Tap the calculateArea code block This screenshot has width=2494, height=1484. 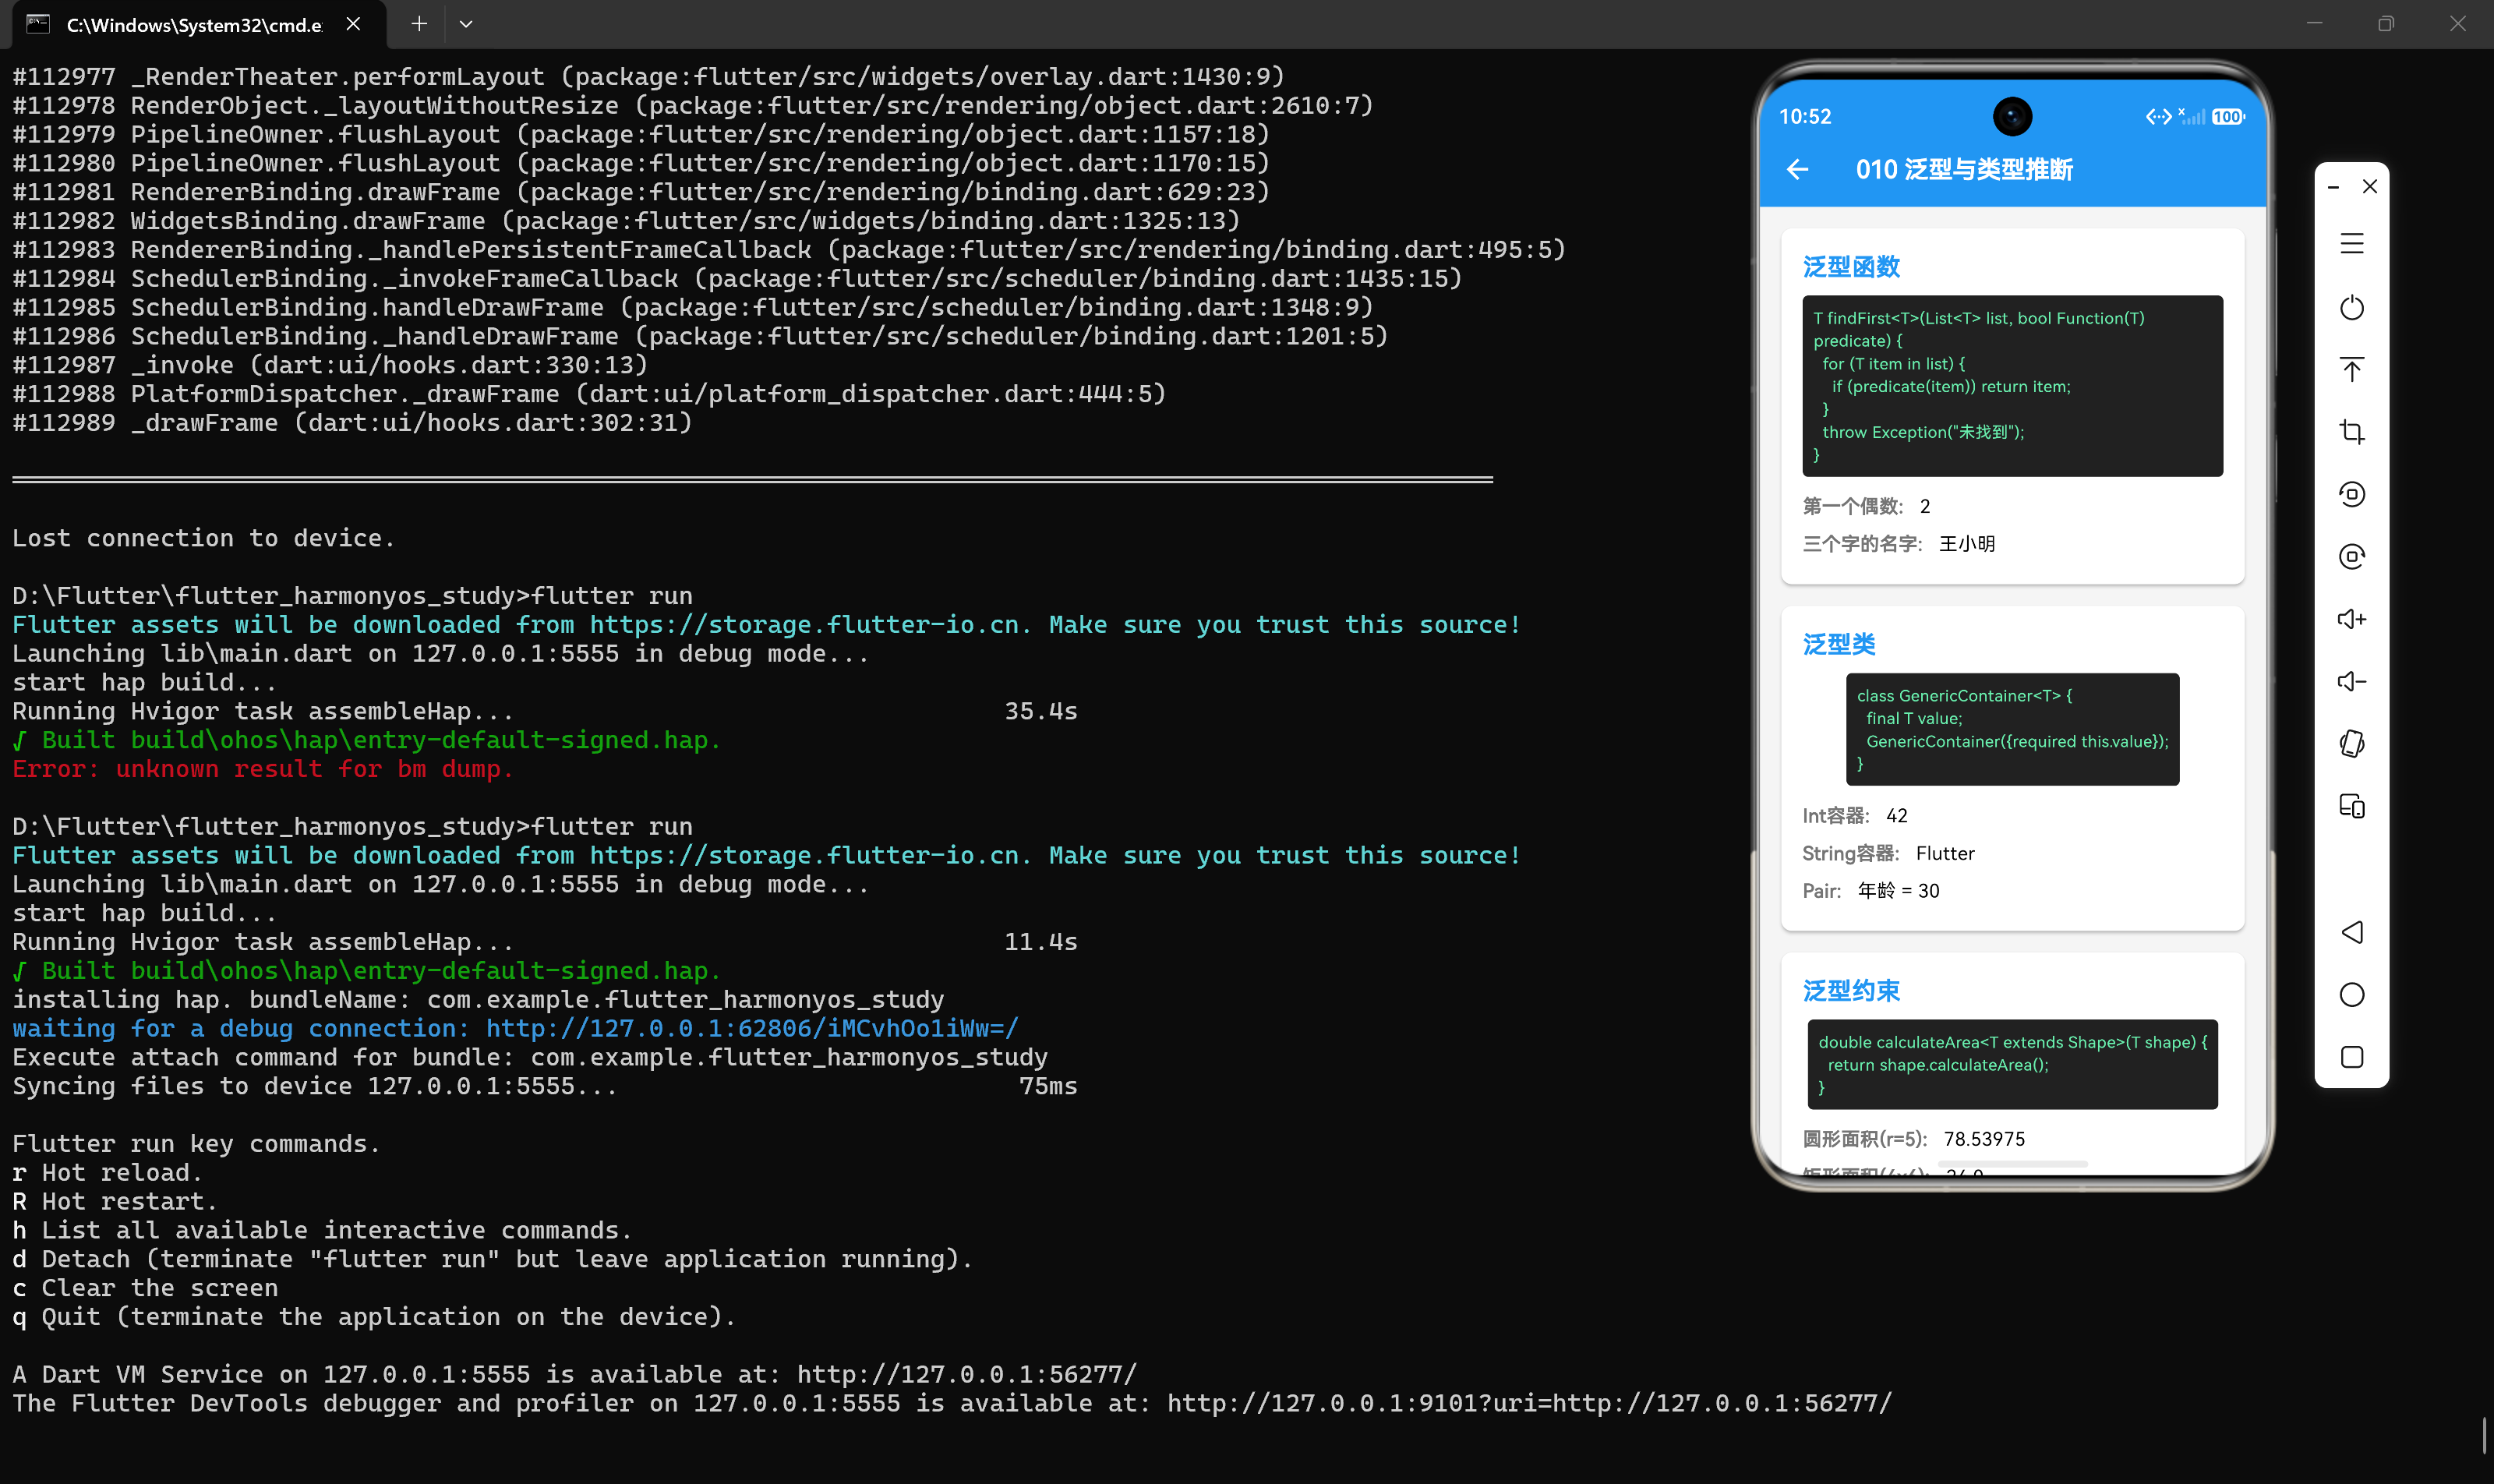[x=2012, y=1064]
